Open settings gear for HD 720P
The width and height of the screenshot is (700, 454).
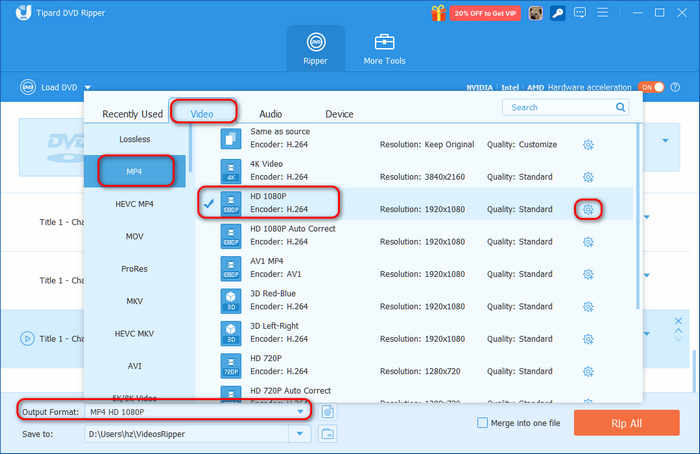pyautogui.click(x=588, y=371)
